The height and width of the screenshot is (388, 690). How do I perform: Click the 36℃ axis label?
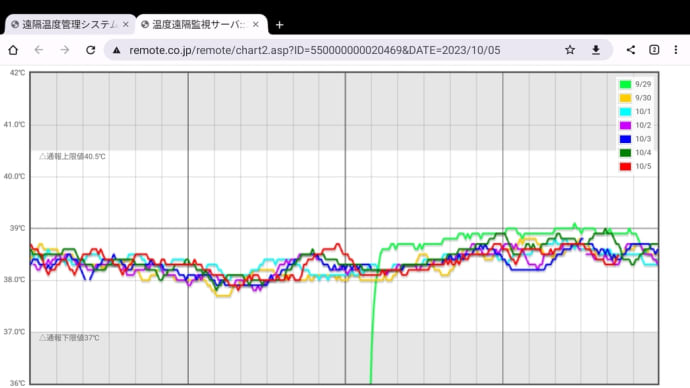[x=17, y=383]
